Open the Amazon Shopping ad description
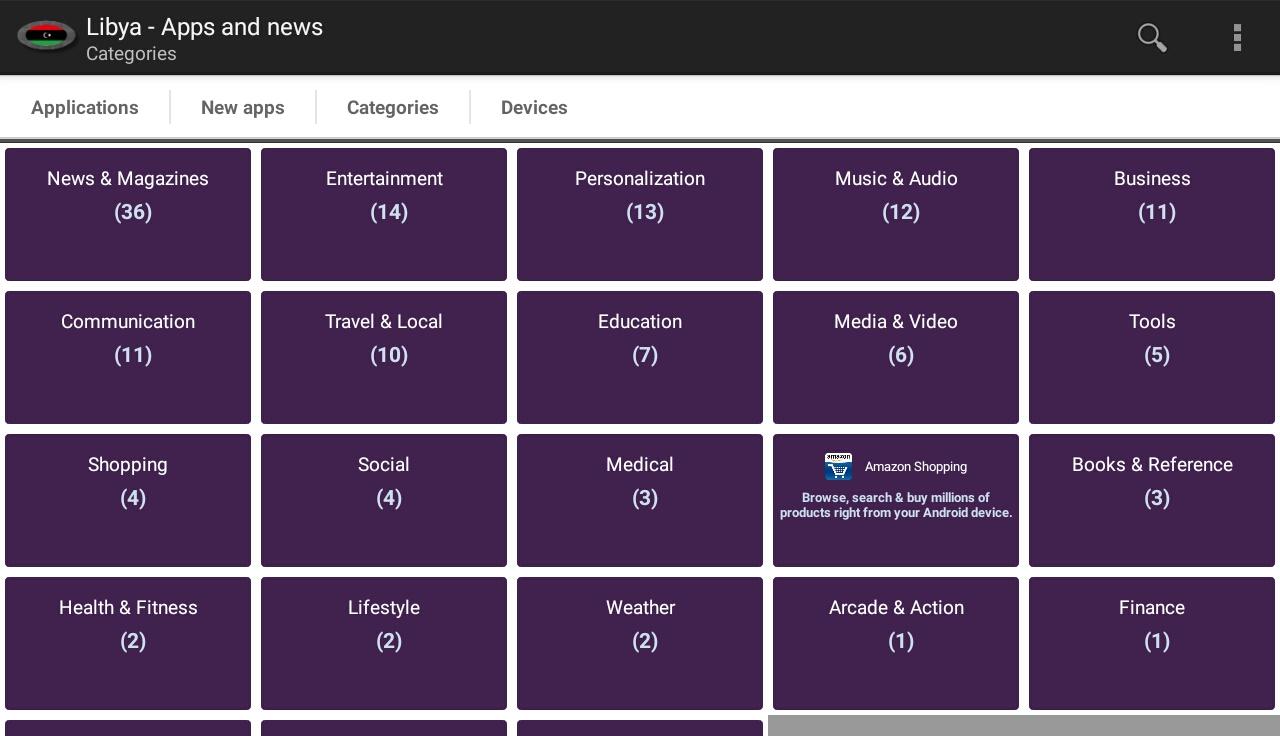Viewport: 1280px width, 736px height. tap(896, 505)
